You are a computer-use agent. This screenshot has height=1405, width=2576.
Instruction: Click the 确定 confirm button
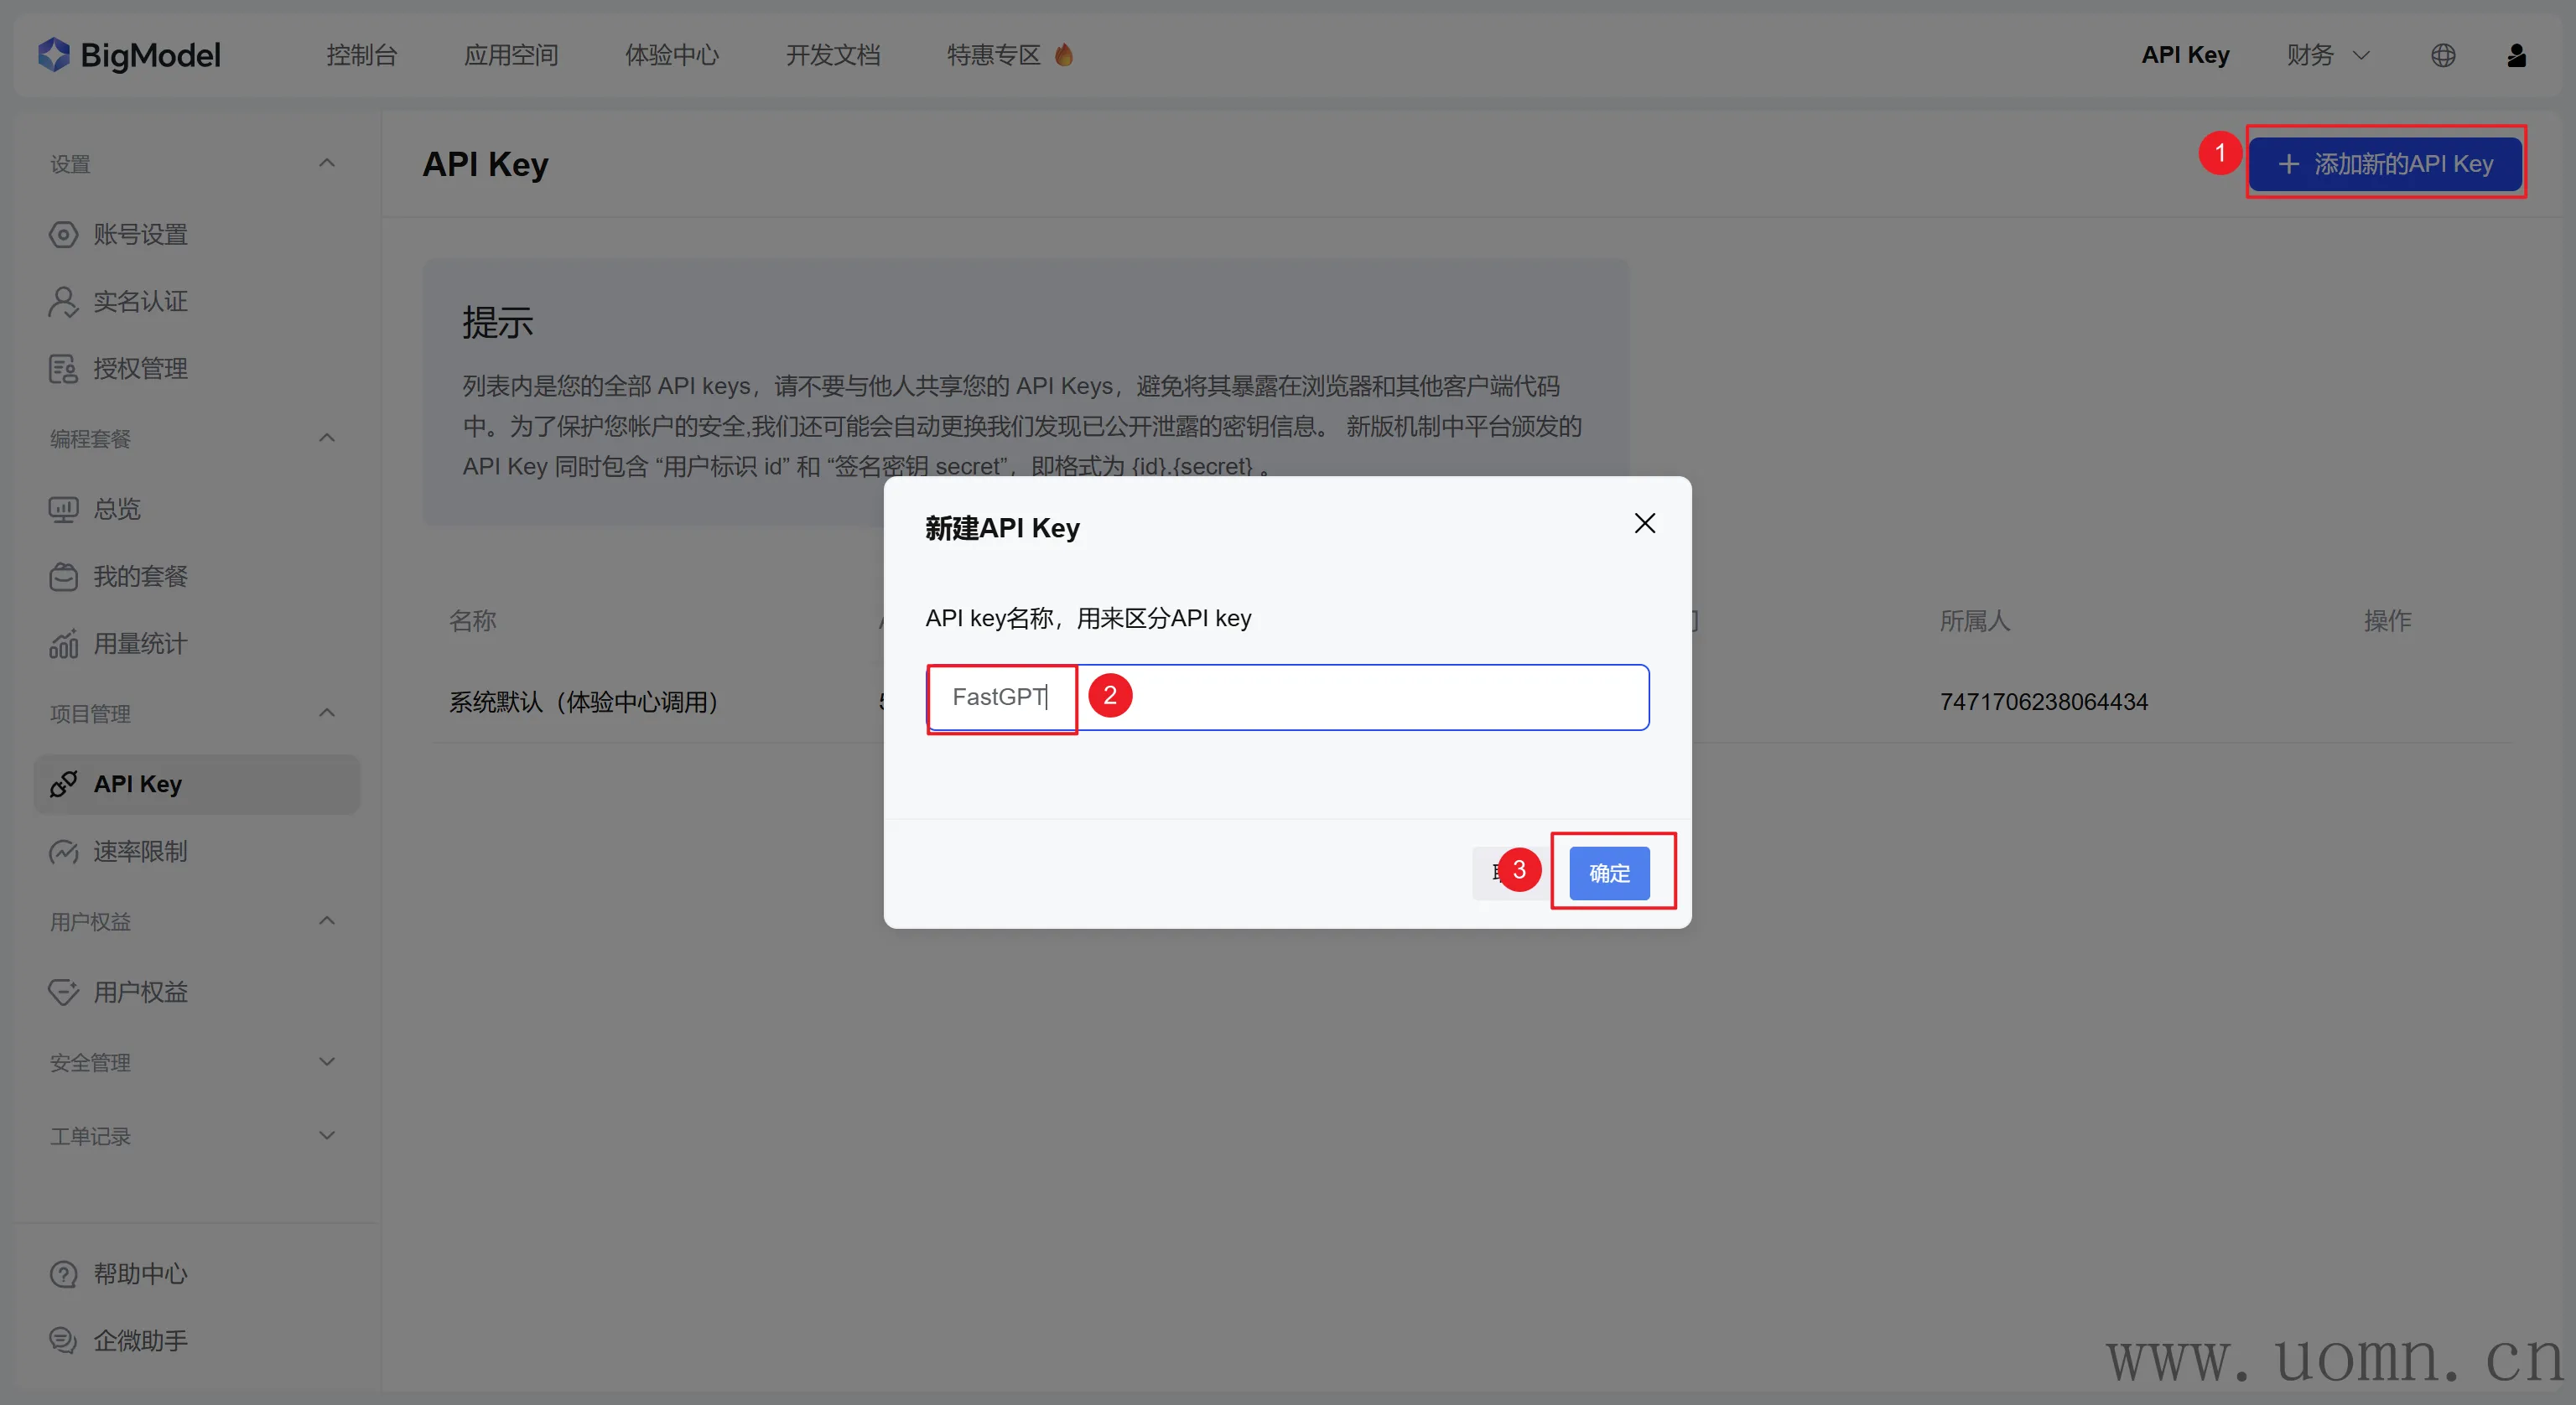(x=1608, y=872)
